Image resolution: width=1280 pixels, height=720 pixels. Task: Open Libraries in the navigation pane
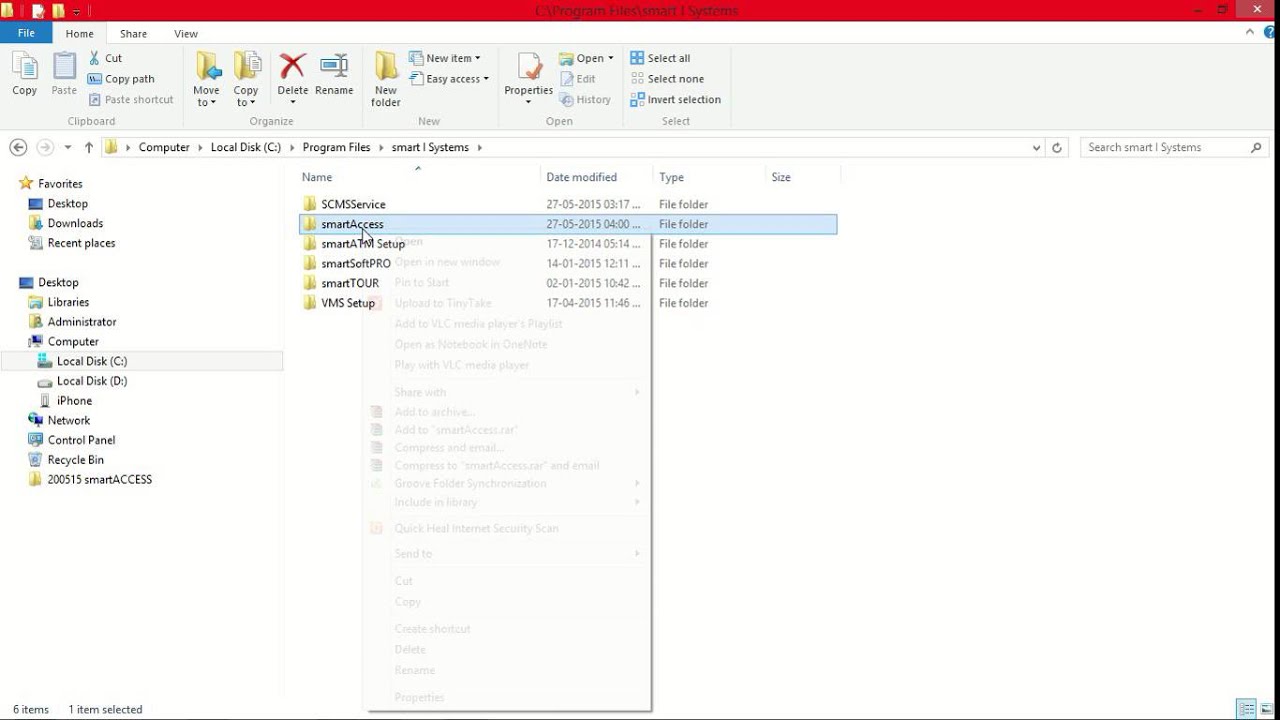click(x=68, y=302)
